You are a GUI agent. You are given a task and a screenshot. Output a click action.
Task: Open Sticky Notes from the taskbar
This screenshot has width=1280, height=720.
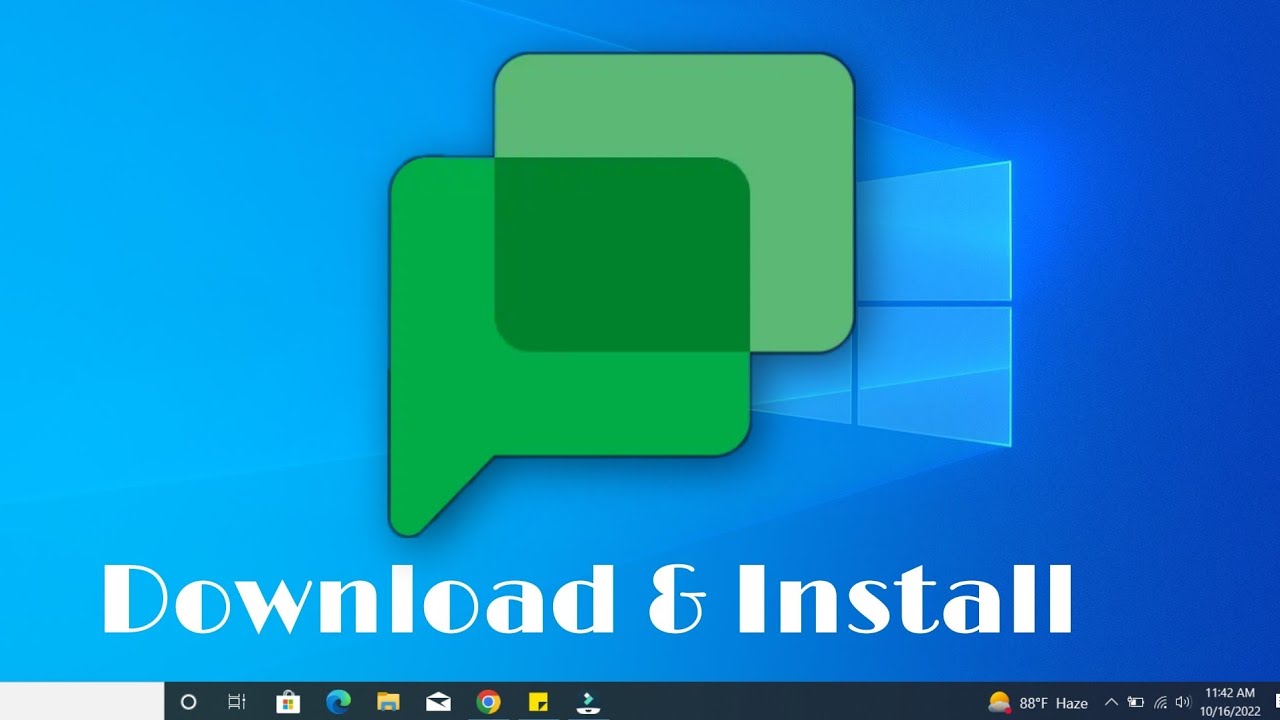[538, 703]
